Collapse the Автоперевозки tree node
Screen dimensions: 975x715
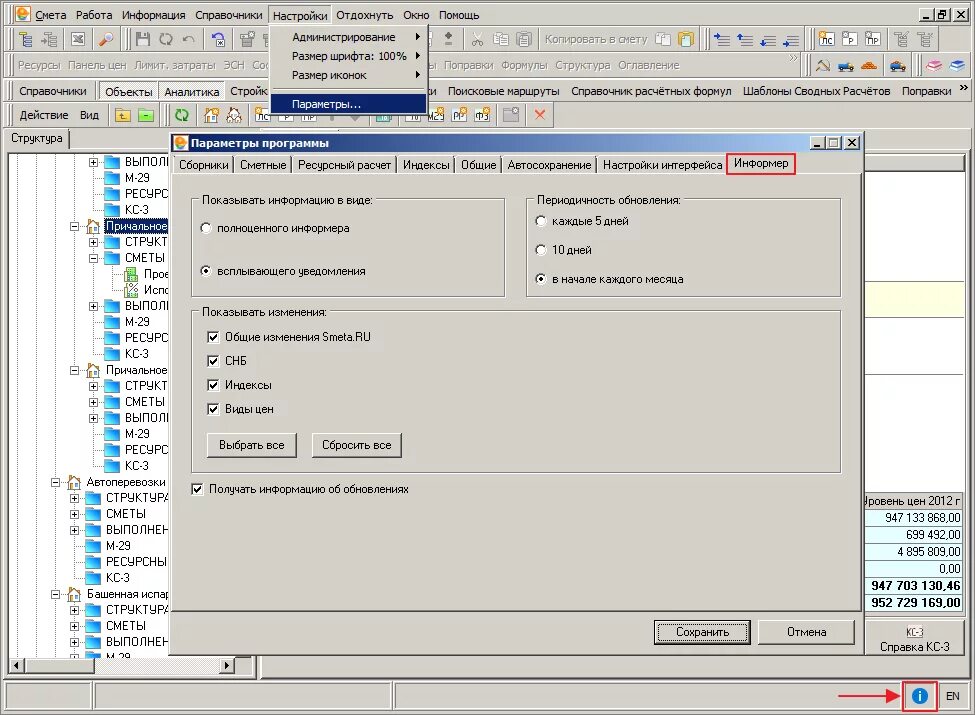click(x=55, y=482)
